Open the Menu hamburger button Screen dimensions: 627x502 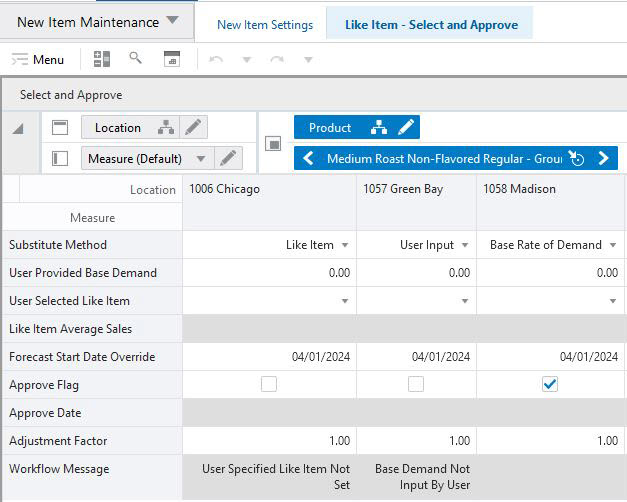click(x=38, y=60)
